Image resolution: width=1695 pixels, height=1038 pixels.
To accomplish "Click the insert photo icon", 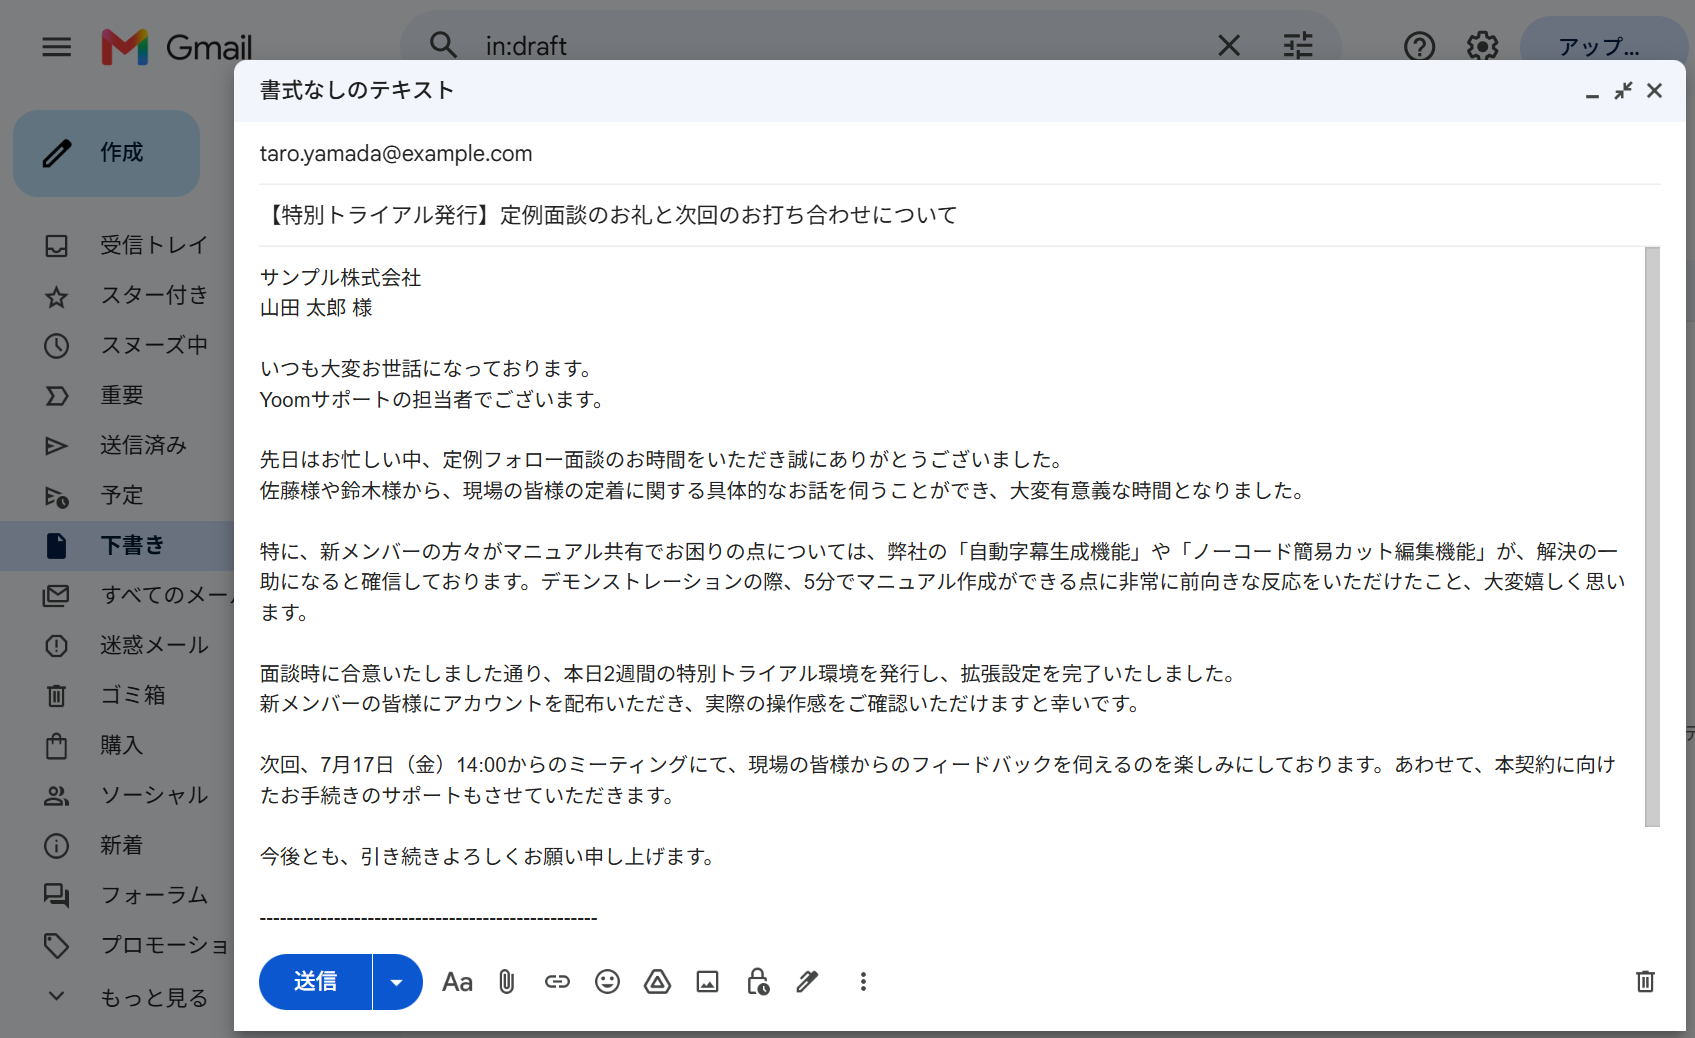I will point(707,982).
